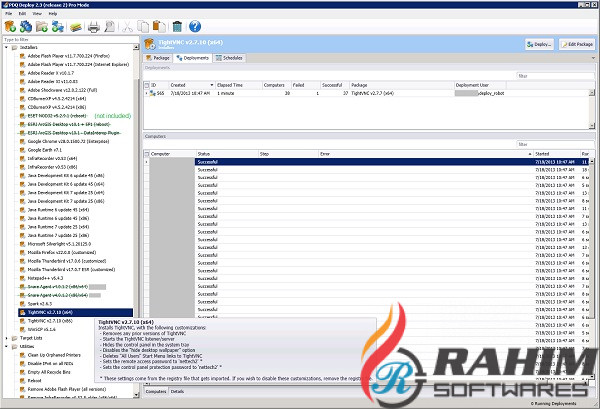The width and height of the screenshot is (600, 409).
Task: Click the Delete trash can toolbar icon
Action: click(177, 26)
